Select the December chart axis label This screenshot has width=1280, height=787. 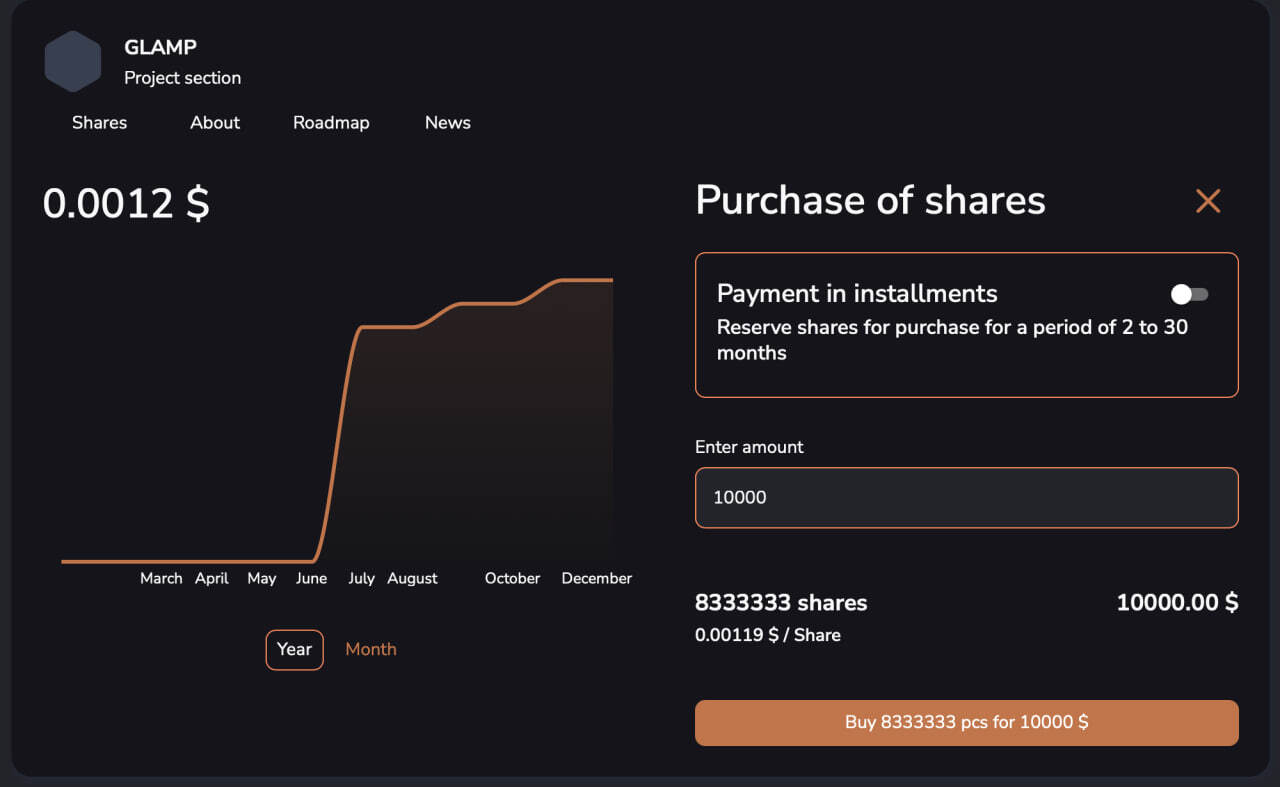click(597, 578)
